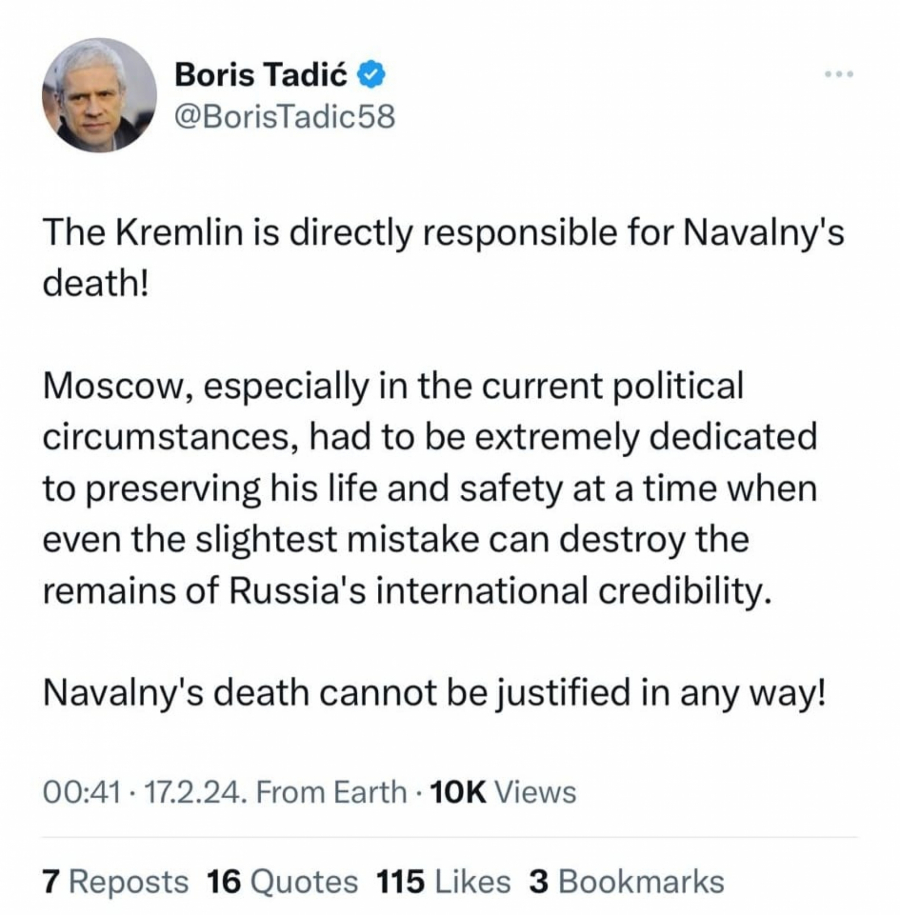Open the three-dot more options menu
This screenshot has height=915, width=900.
[838, 74]
